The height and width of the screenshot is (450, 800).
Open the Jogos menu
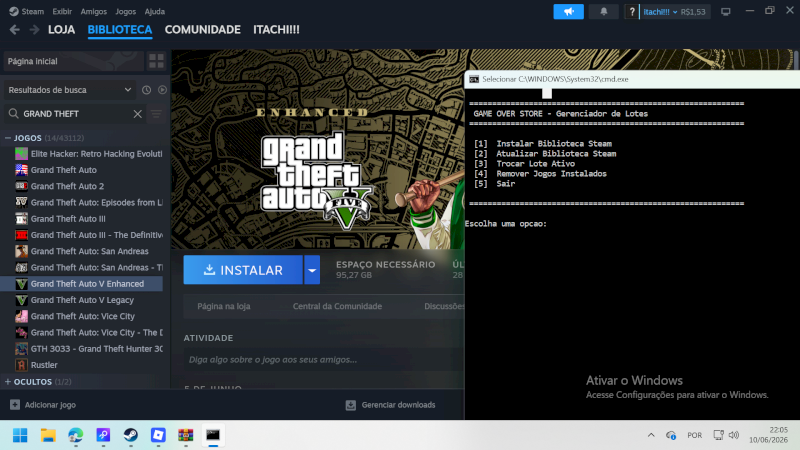[126, 11]
